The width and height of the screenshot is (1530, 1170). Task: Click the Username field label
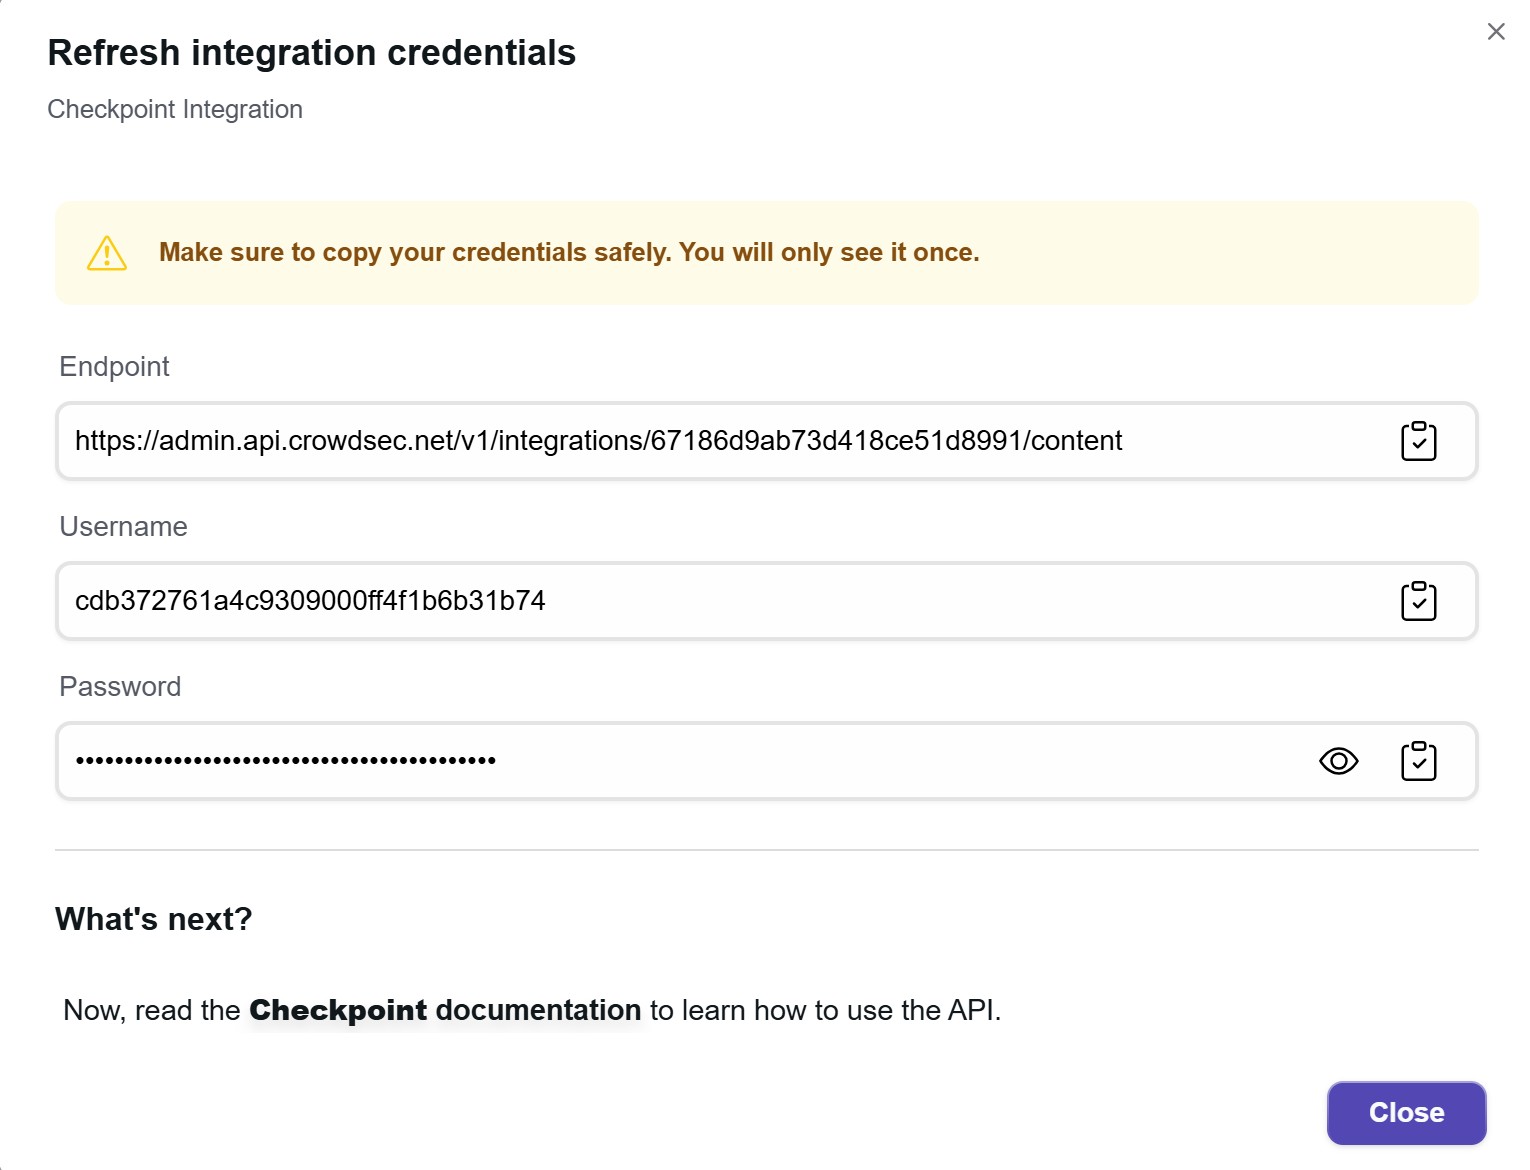click(x=123, y=527)
